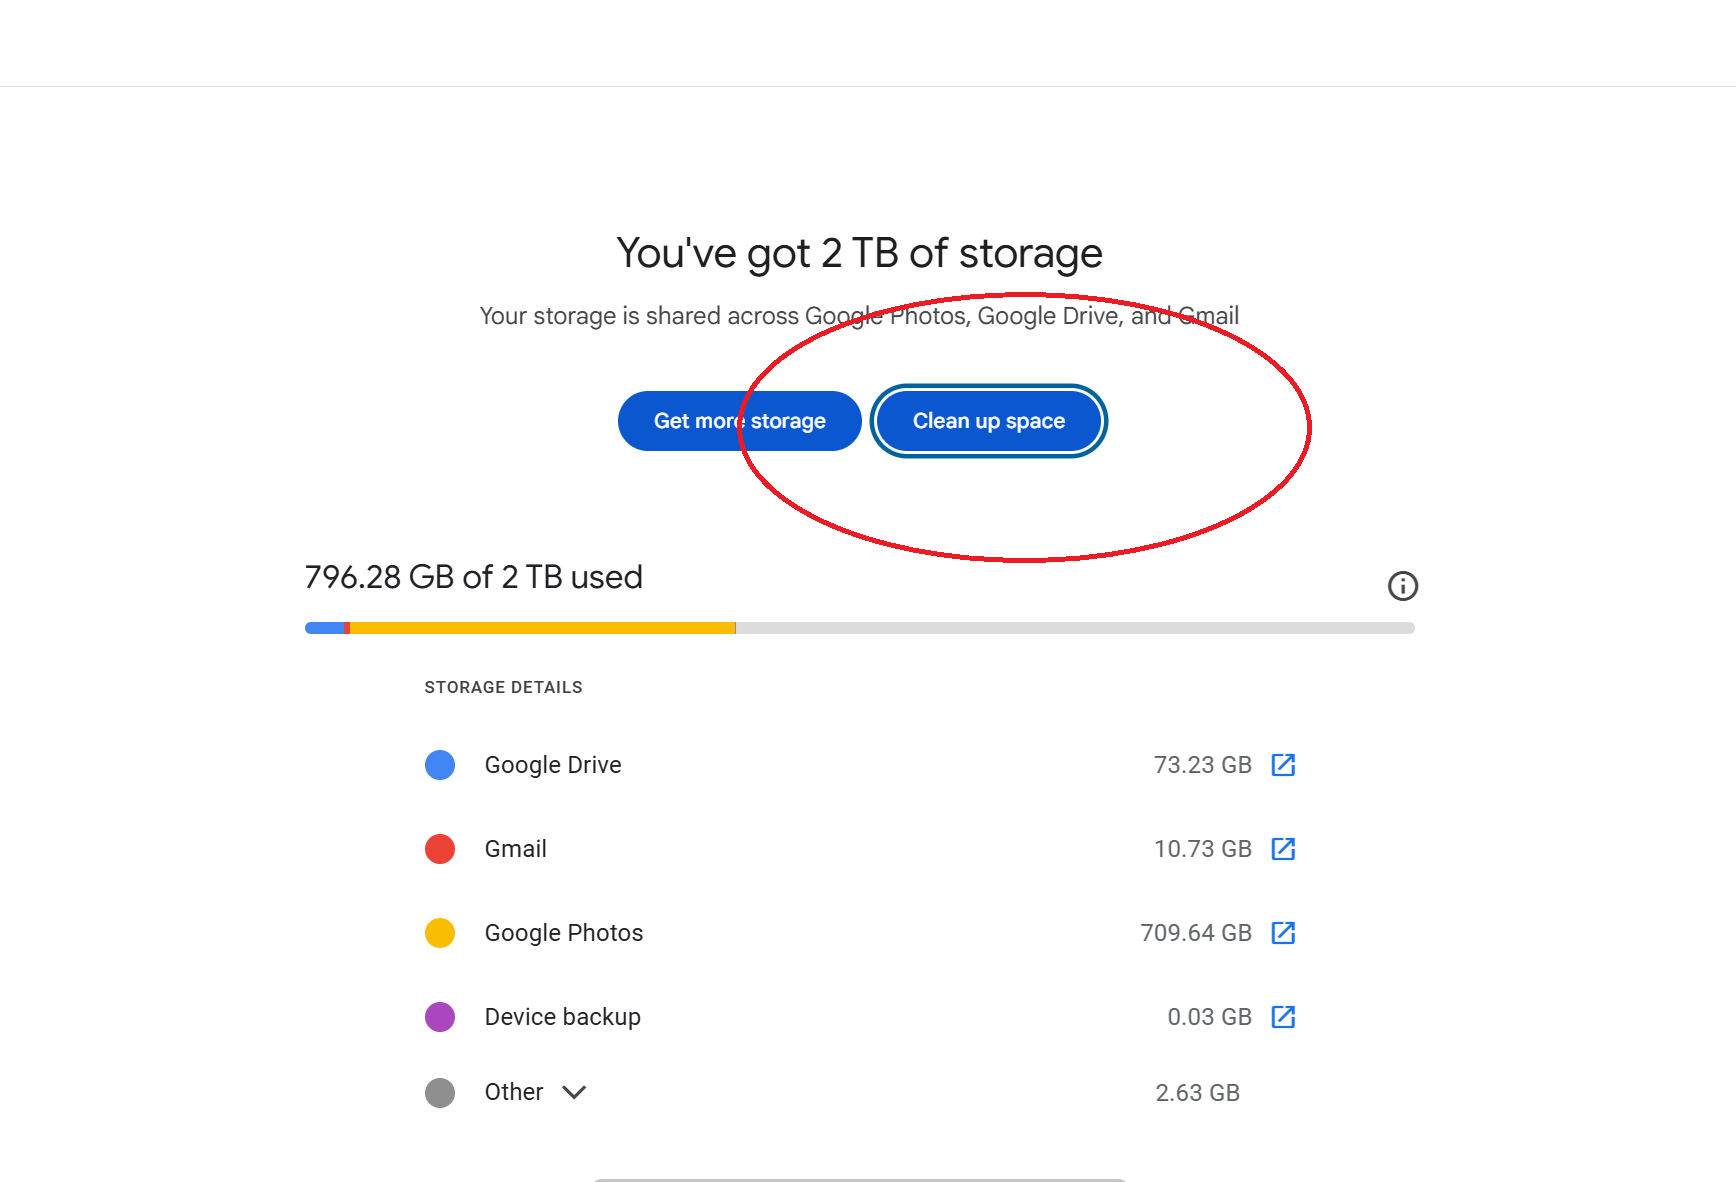The width and height of the screenshot is (1736, 1182).
Task: Open Google Photos via its external link icon
Action: (x=1283, y=933)
